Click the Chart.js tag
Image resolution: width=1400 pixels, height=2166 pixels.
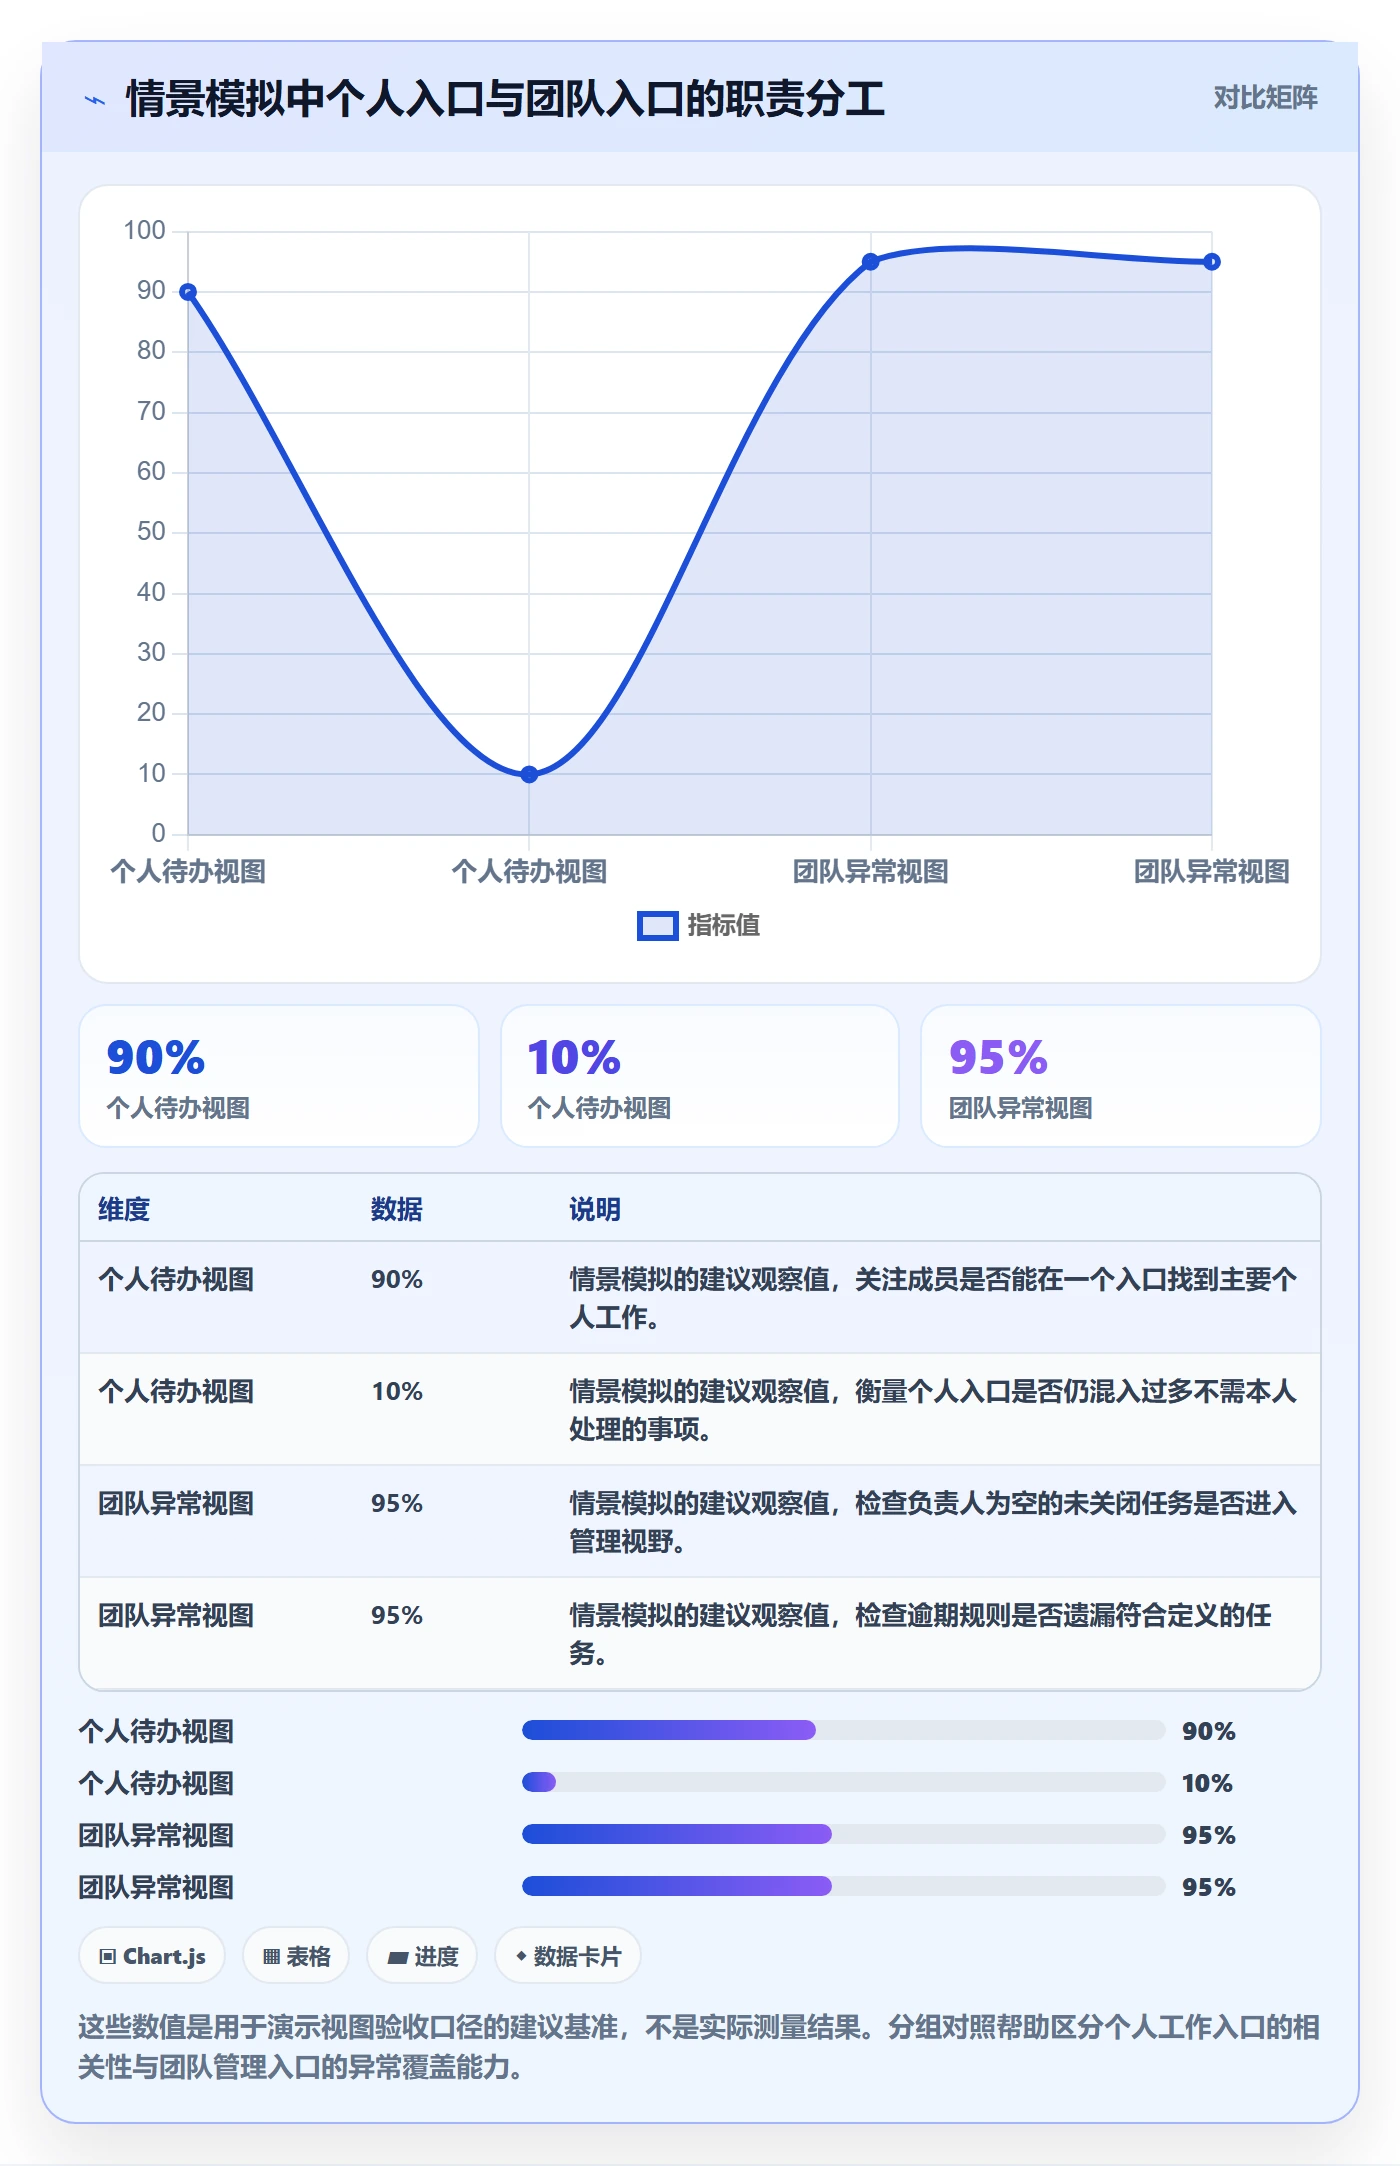pyautogui.click(x=152, y=1956)
